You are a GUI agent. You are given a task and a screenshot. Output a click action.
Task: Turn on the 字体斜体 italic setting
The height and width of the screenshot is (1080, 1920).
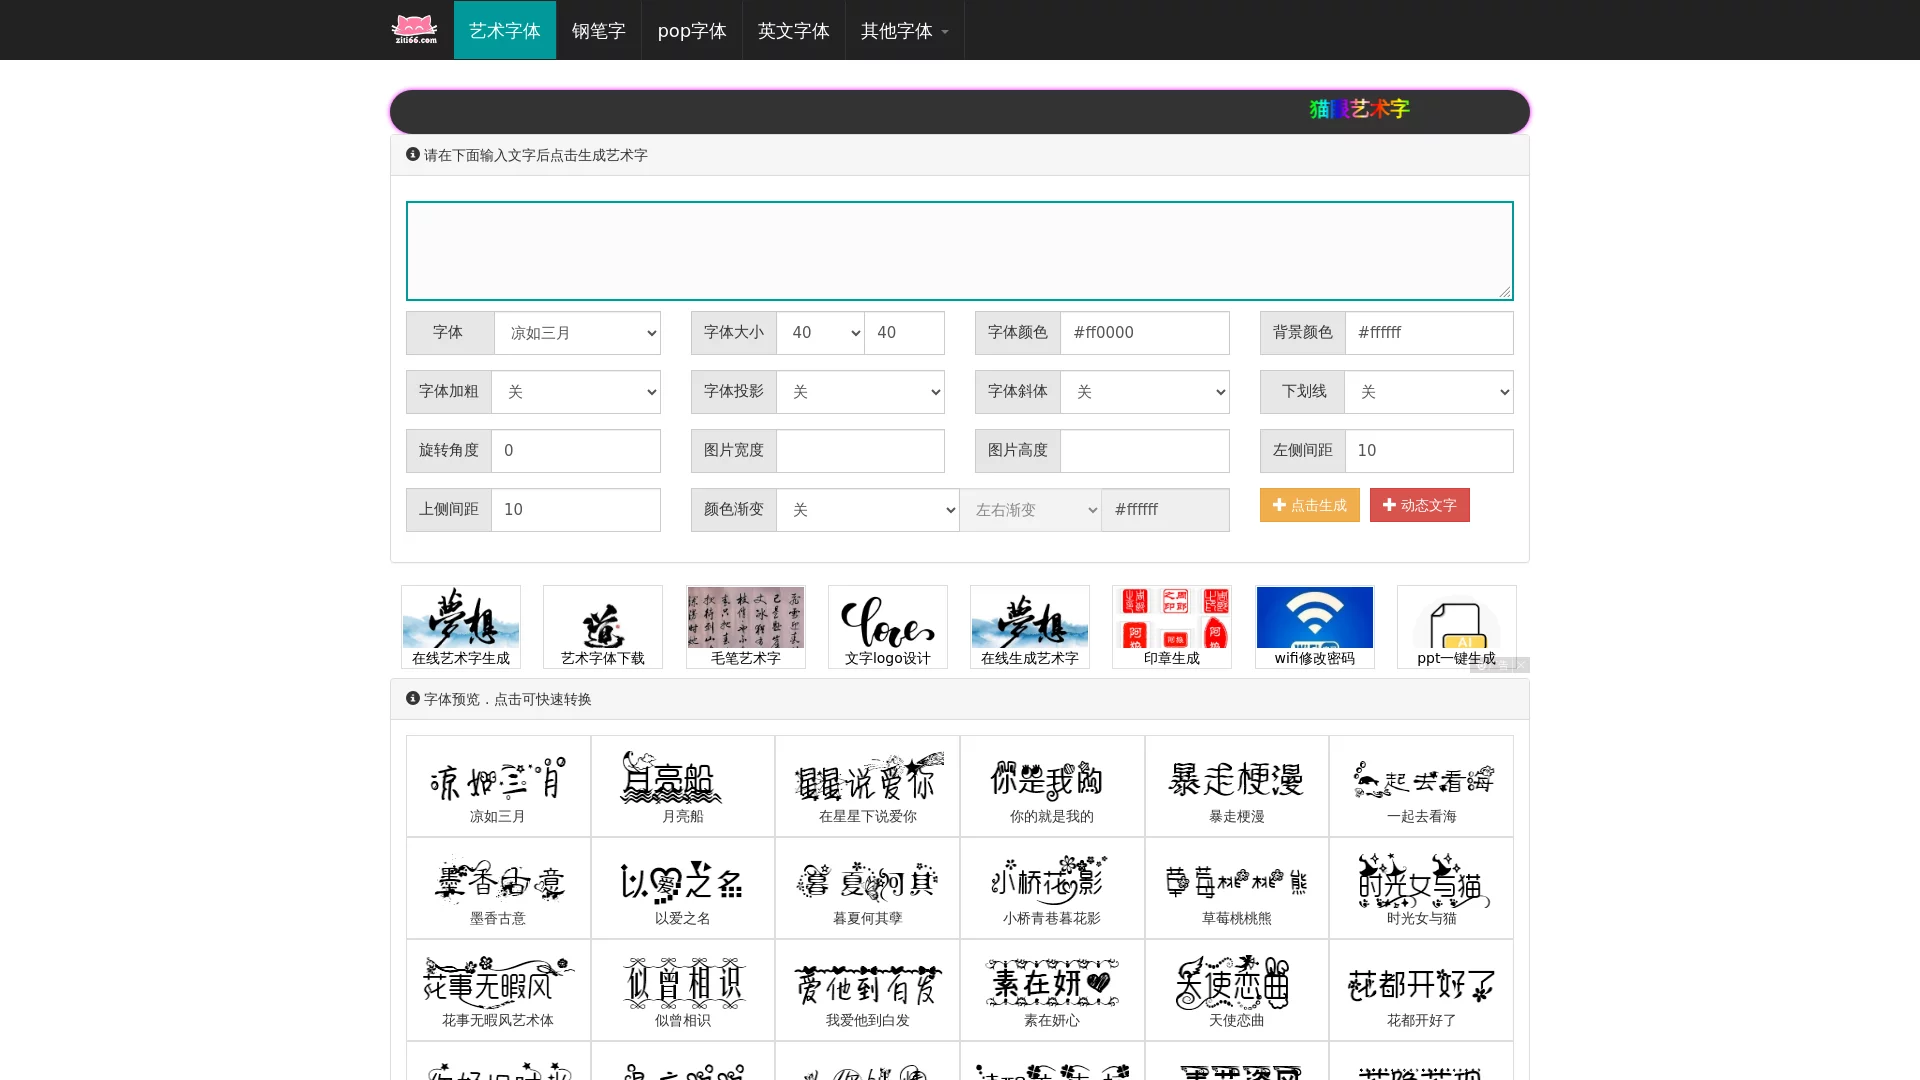[x=1144, y=391]
